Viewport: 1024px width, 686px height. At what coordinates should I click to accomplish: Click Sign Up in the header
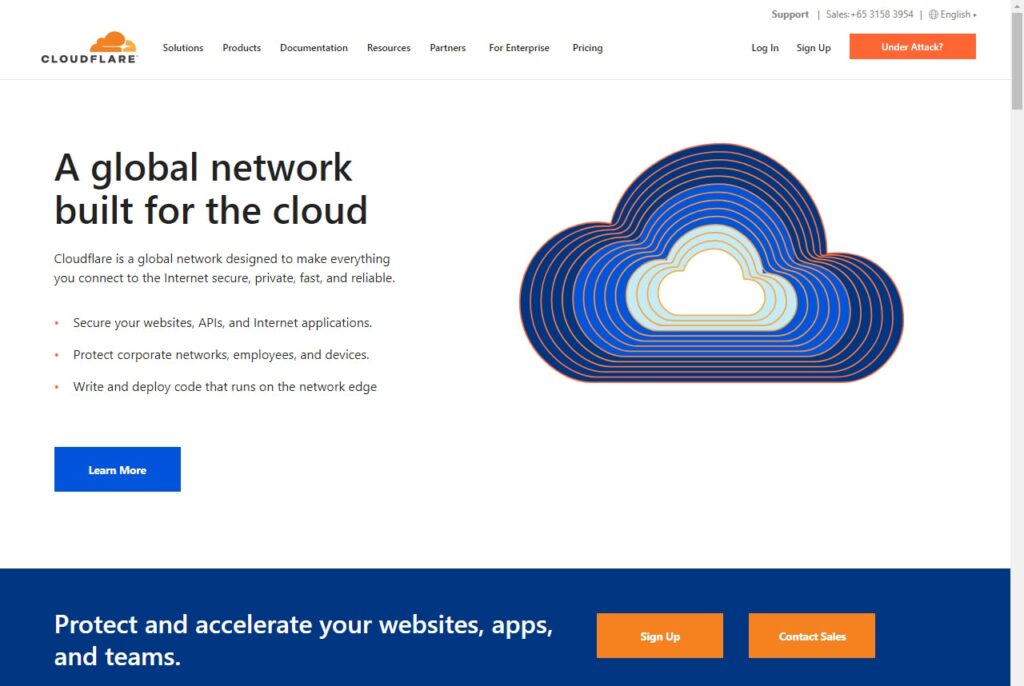point(814,48)
